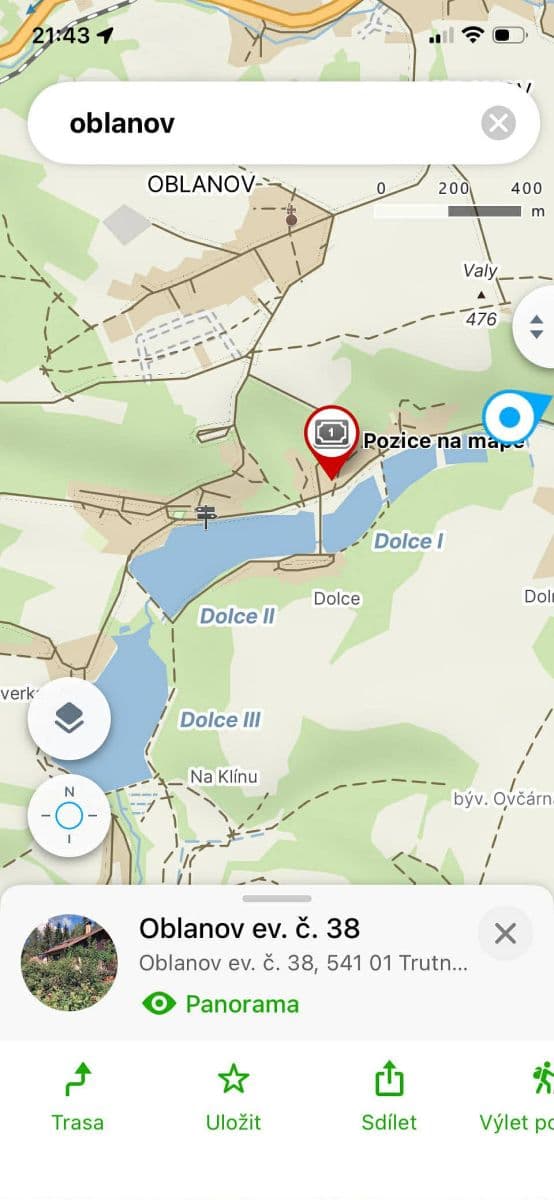The height and width of the screenshot is (1200, 554).
Task: Pull up the bottom sheet handle
Action: click(x=277, y=898)
